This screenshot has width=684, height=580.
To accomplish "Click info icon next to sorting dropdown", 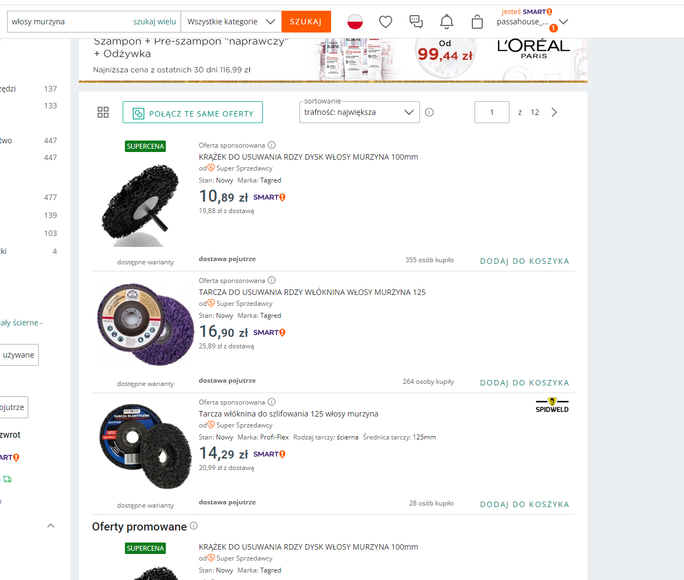I will pyautogui.click(x=429, y=112).
